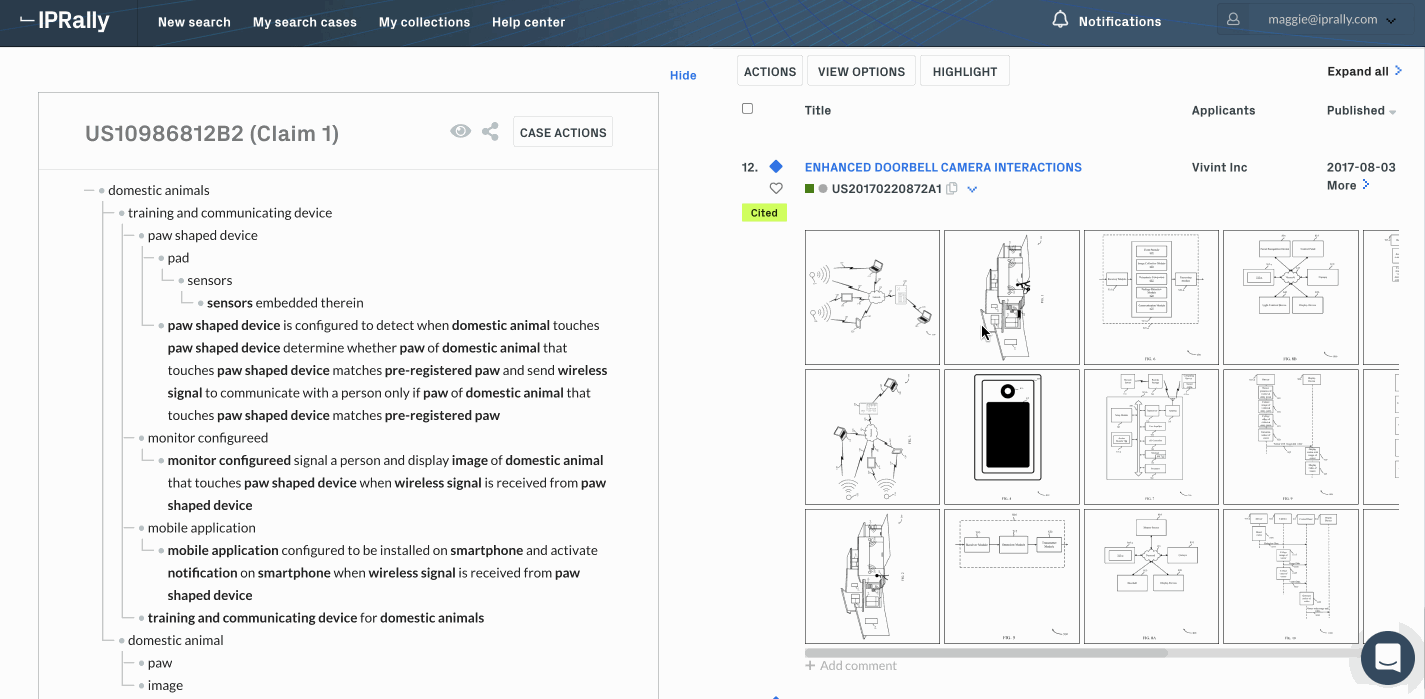Click the green status square next to US20170220872A1
1425x699 pixels.
tap(809, 187)
